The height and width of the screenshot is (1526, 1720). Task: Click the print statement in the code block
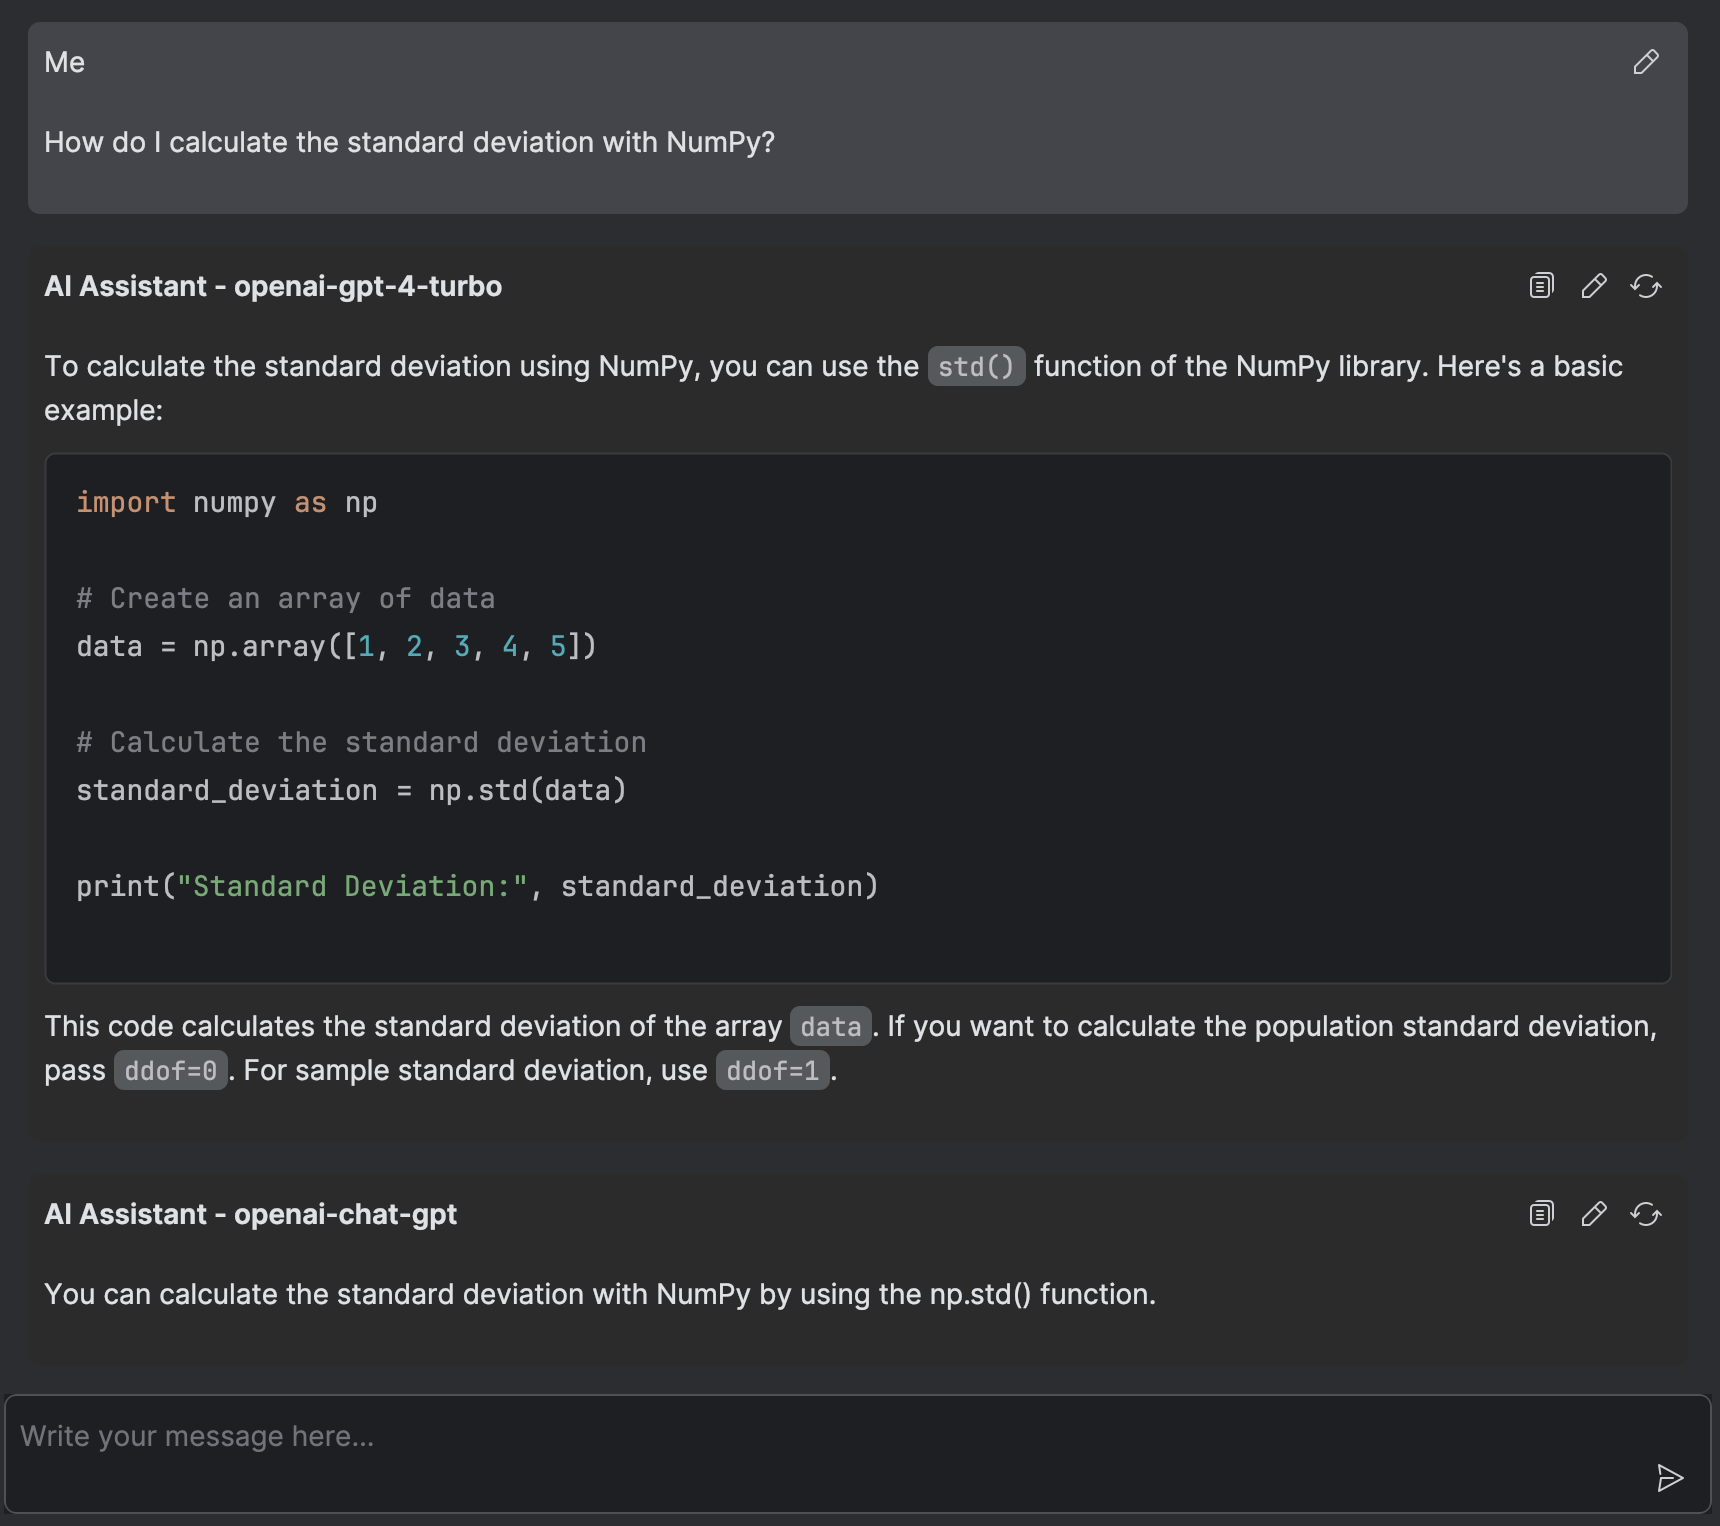[478, 886]
